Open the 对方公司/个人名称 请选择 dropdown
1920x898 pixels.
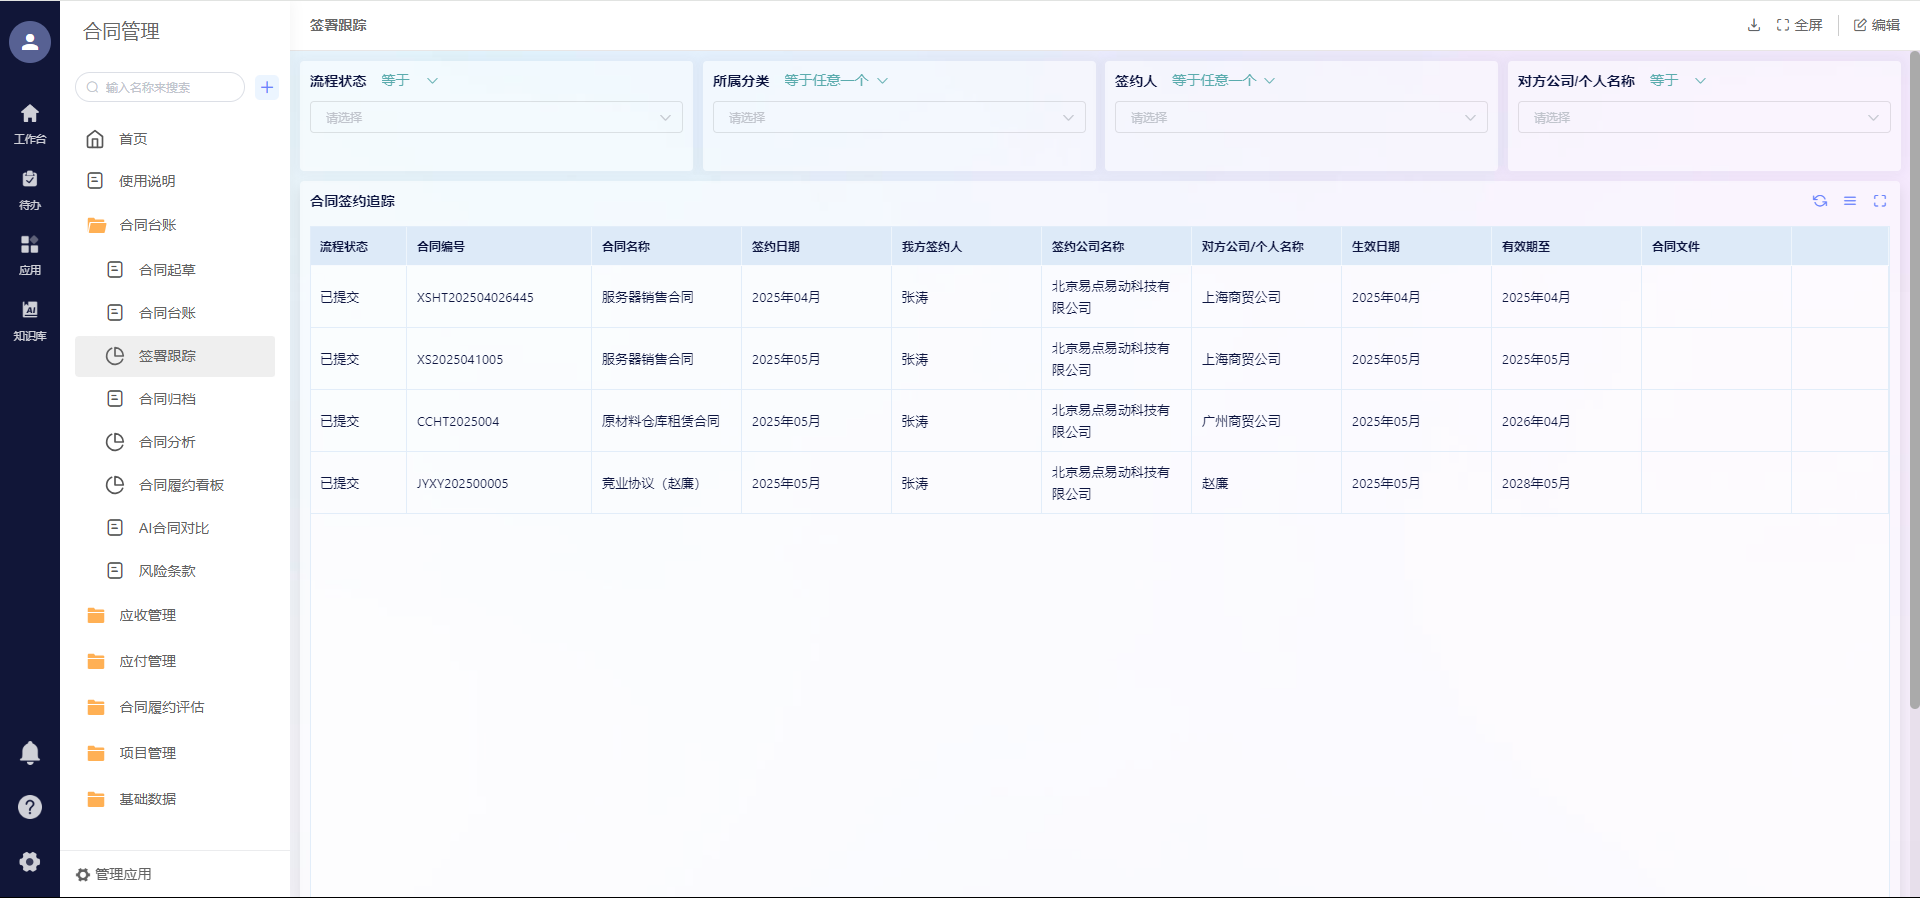pyautogui.click(x=1703, y=118)
